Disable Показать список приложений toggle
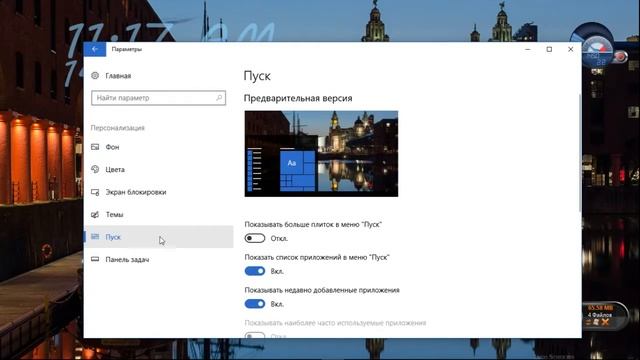Image resolution: width=640 pixels, height=360 pixels. coord(255,271)
